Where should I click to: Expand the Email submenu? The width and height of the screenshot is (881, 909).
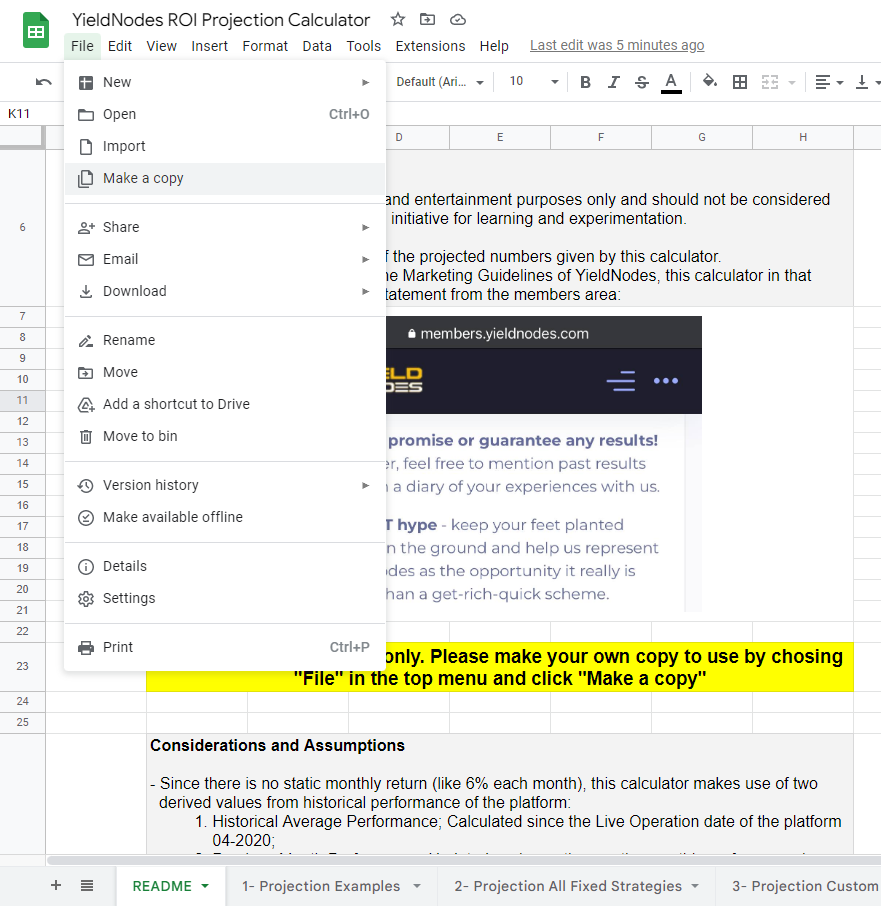pyautogui.click(x=225, y=259)
